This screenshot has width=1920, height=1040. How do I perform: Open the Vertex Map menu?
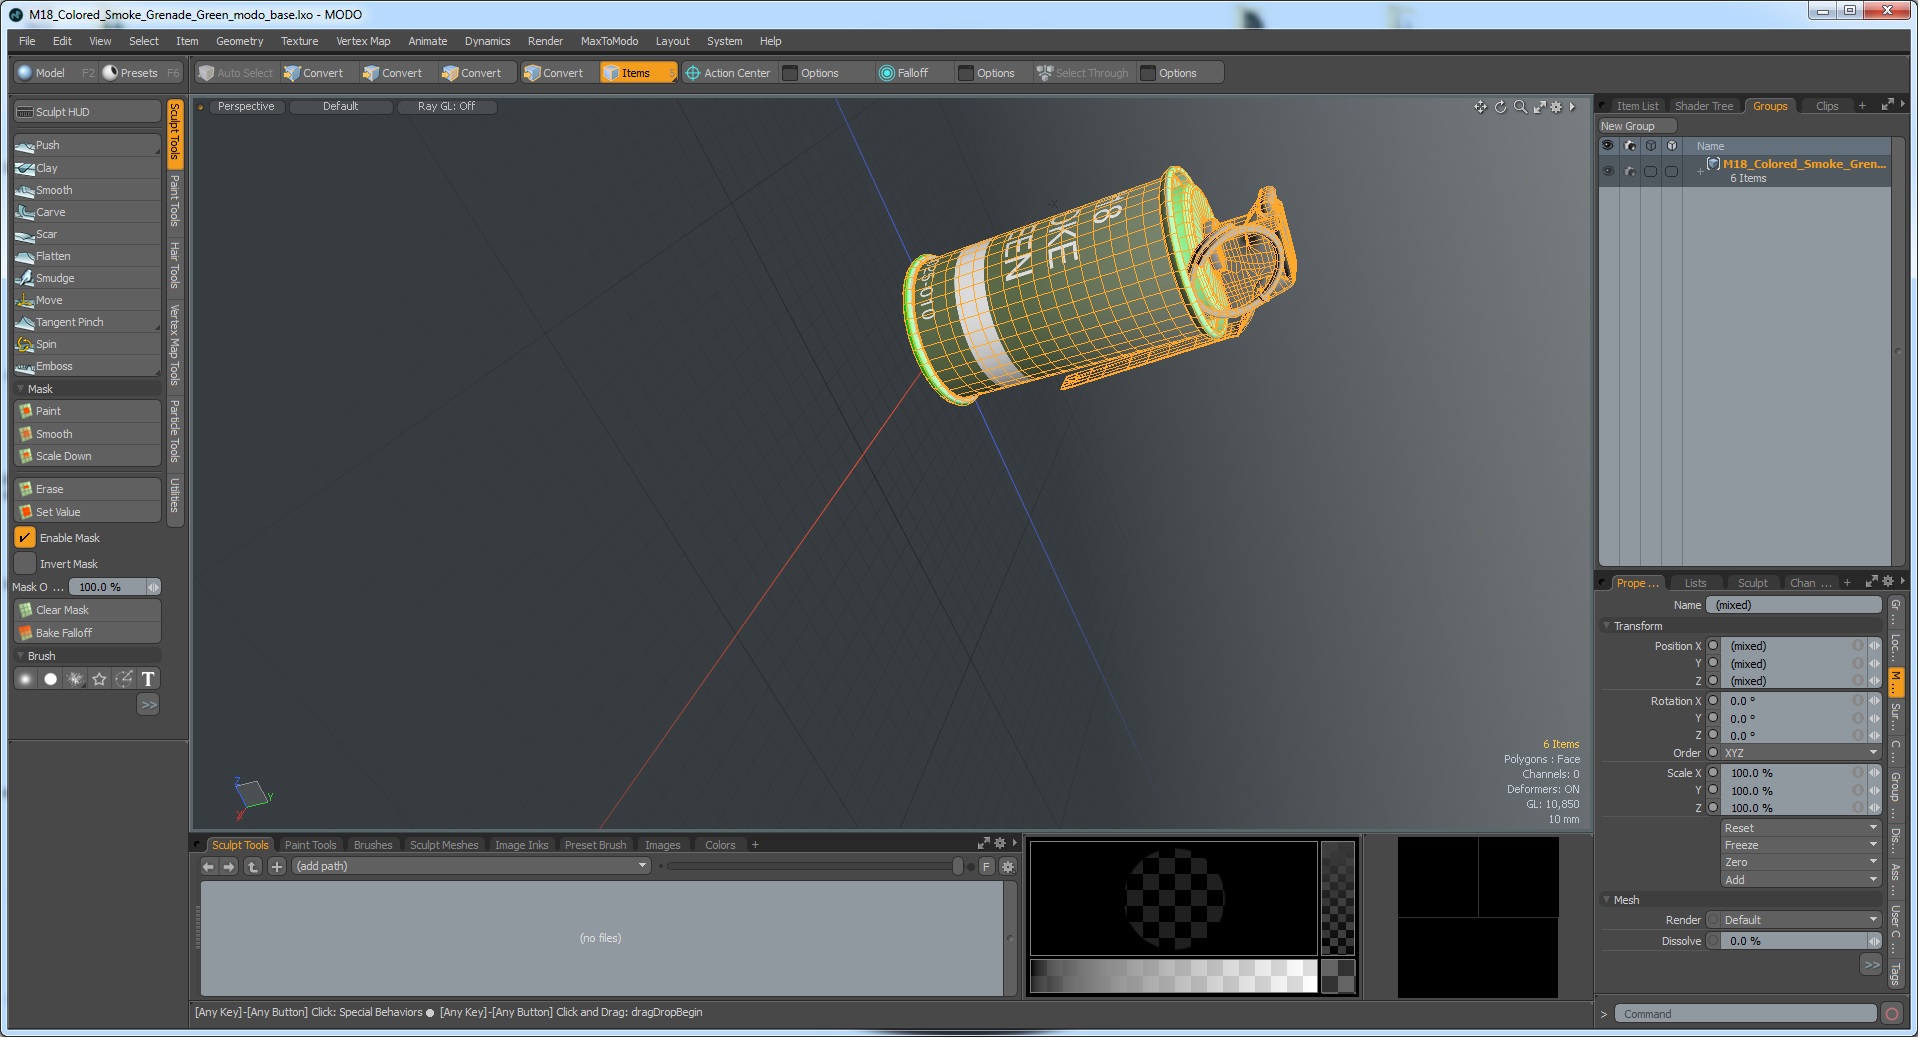pyautogui.click(x=363, y=41)
